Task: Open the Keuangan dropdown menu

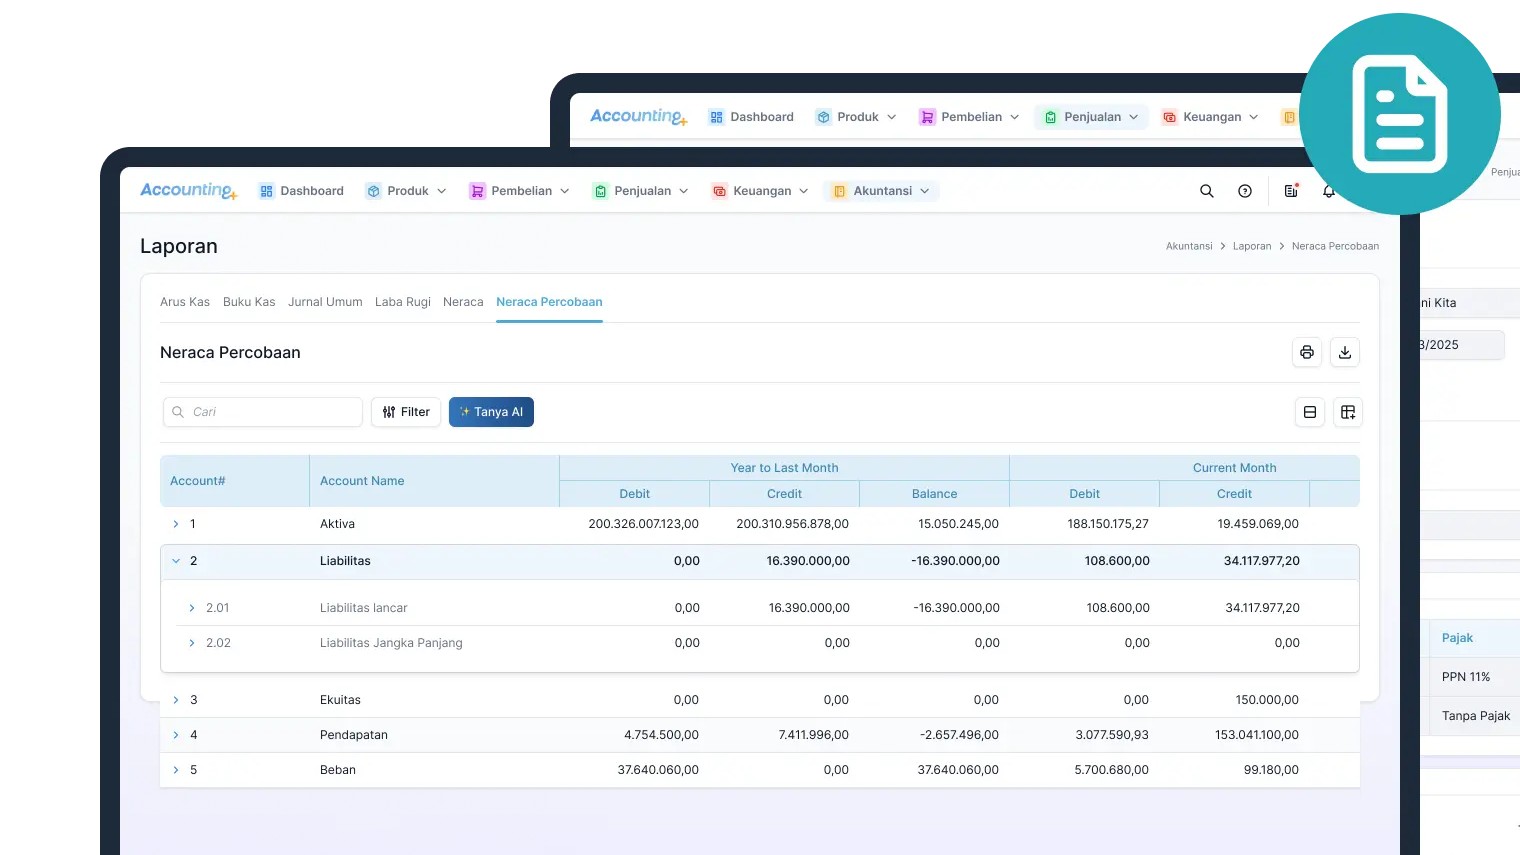Action: click(x=760, y=191)
